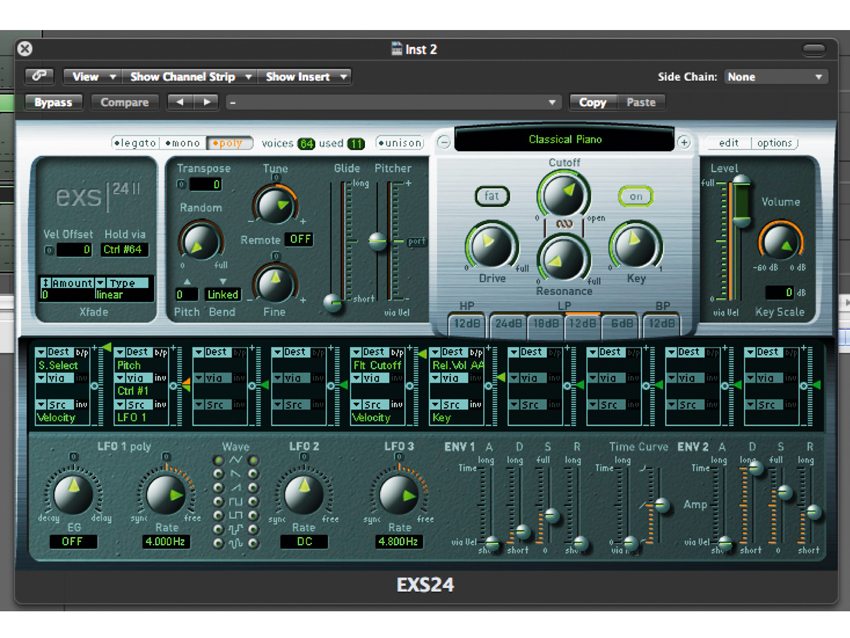Toggle Src inv on Pitch modulation slot

(x=160, y=404)
